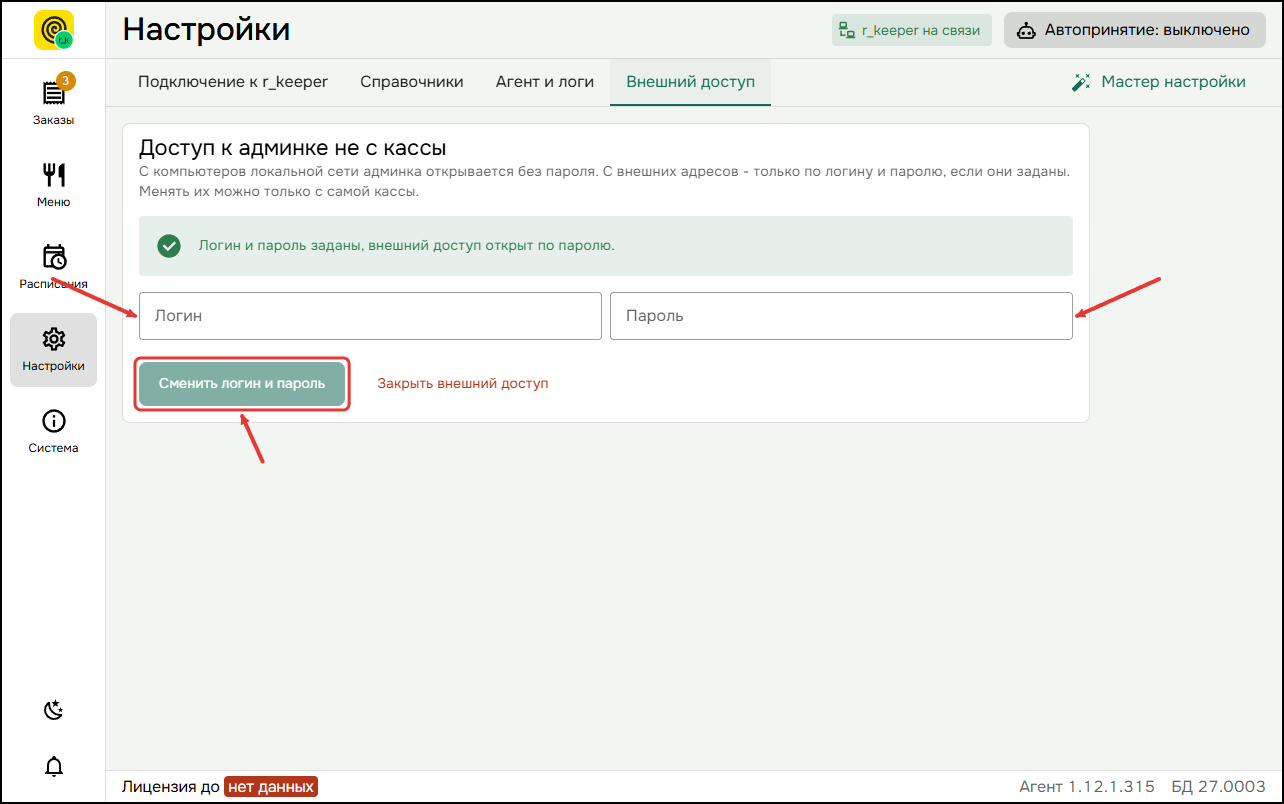The height and width of the screenshot is (804, 1284).
Task: Switch to 'Справочники' tab
Action: (412, 82)
